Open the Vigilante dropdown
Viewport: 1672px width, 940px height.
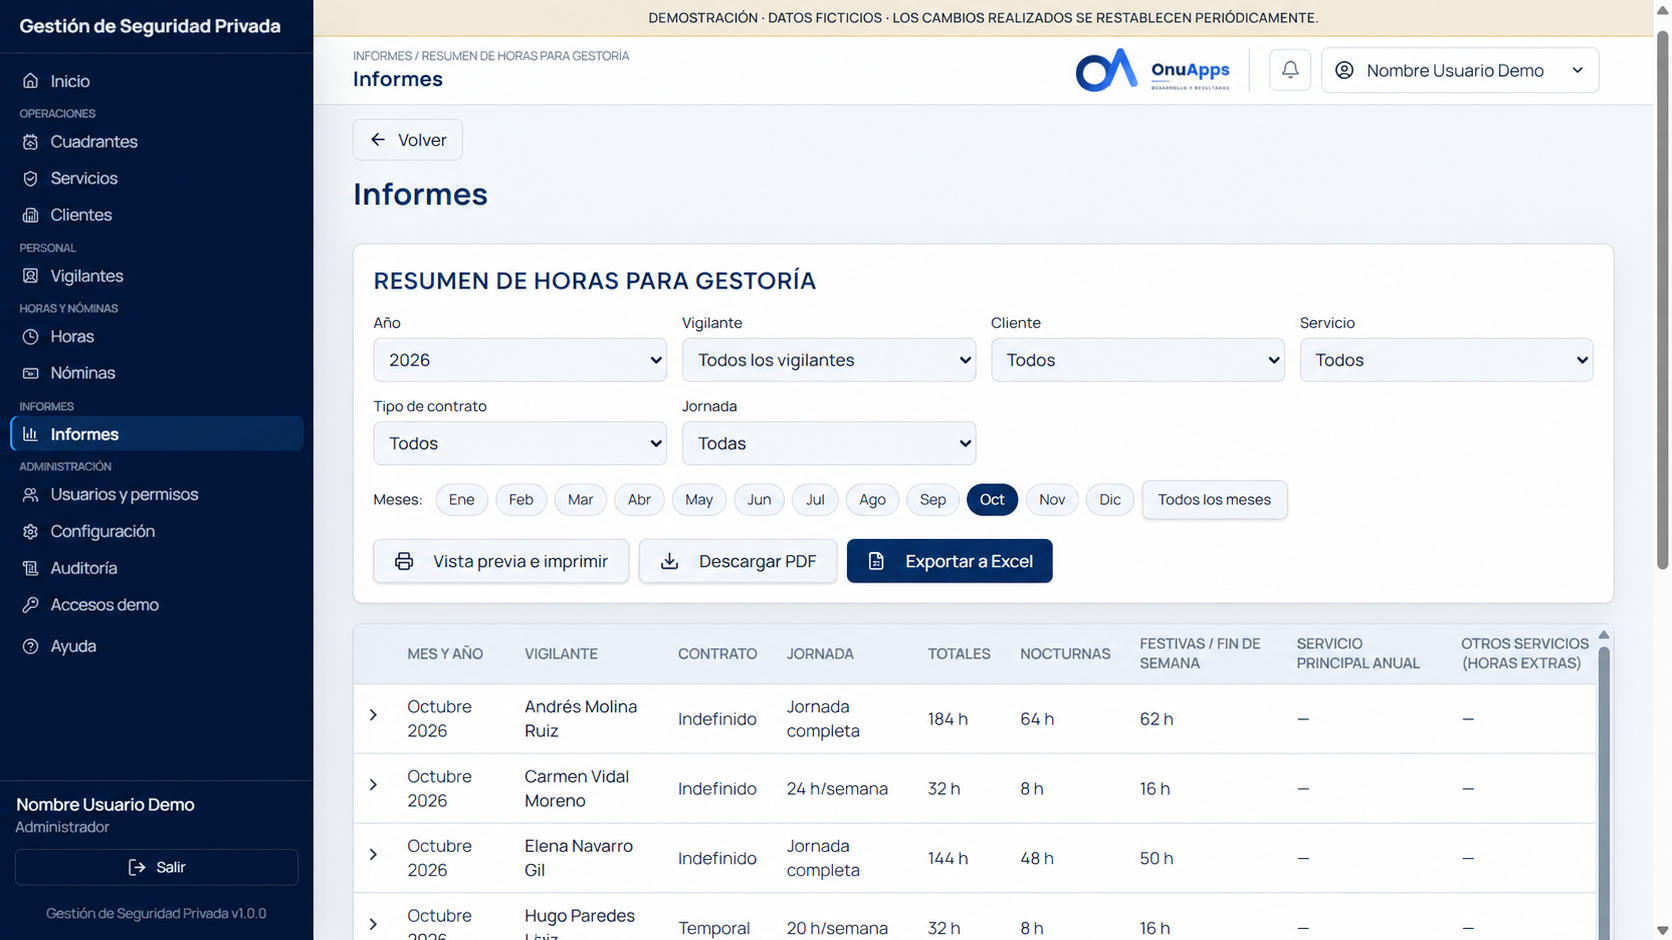[829, 360]
